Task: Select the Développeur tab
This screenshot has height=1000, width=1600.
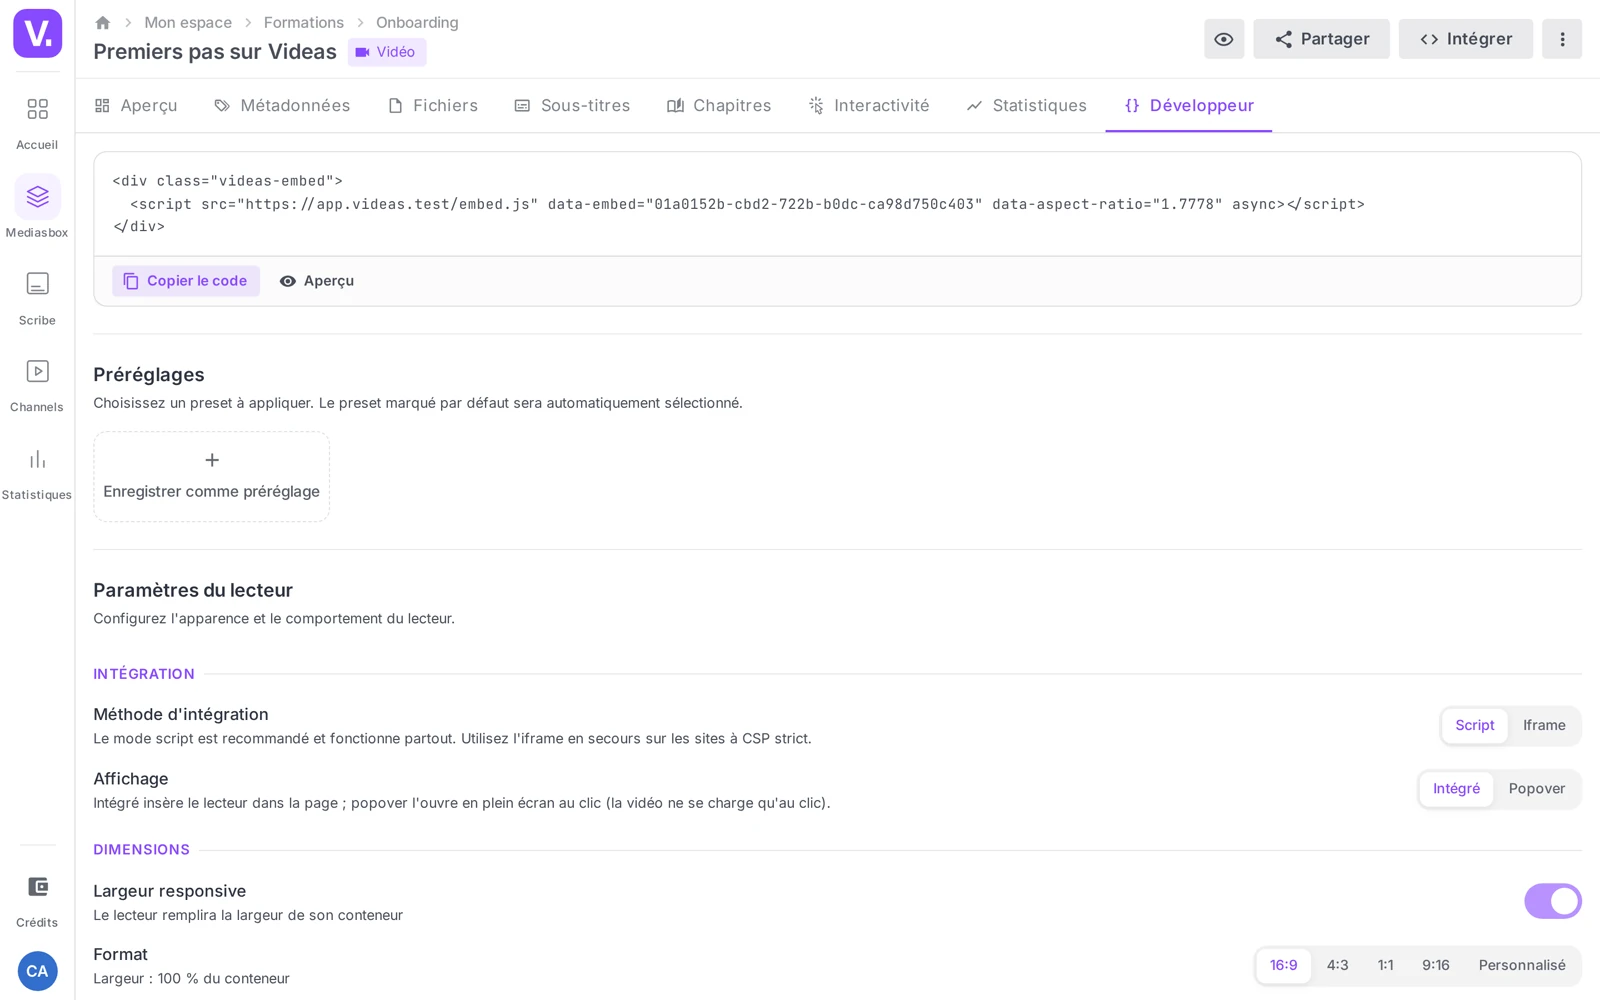Action: pos(1189,105)
